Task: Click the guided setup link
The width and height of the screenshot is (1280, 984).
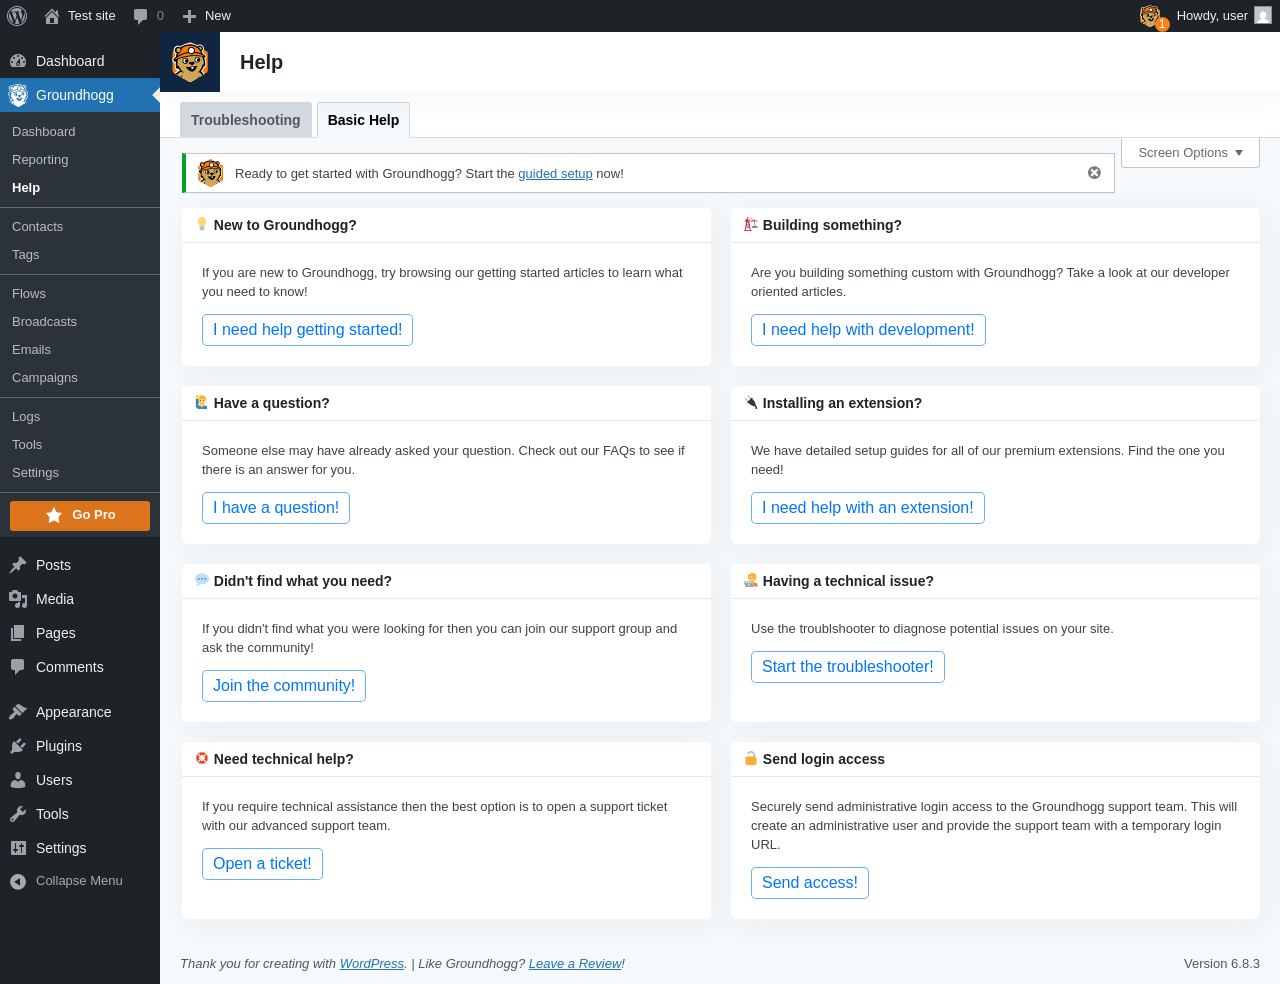Action: (555, 174)
